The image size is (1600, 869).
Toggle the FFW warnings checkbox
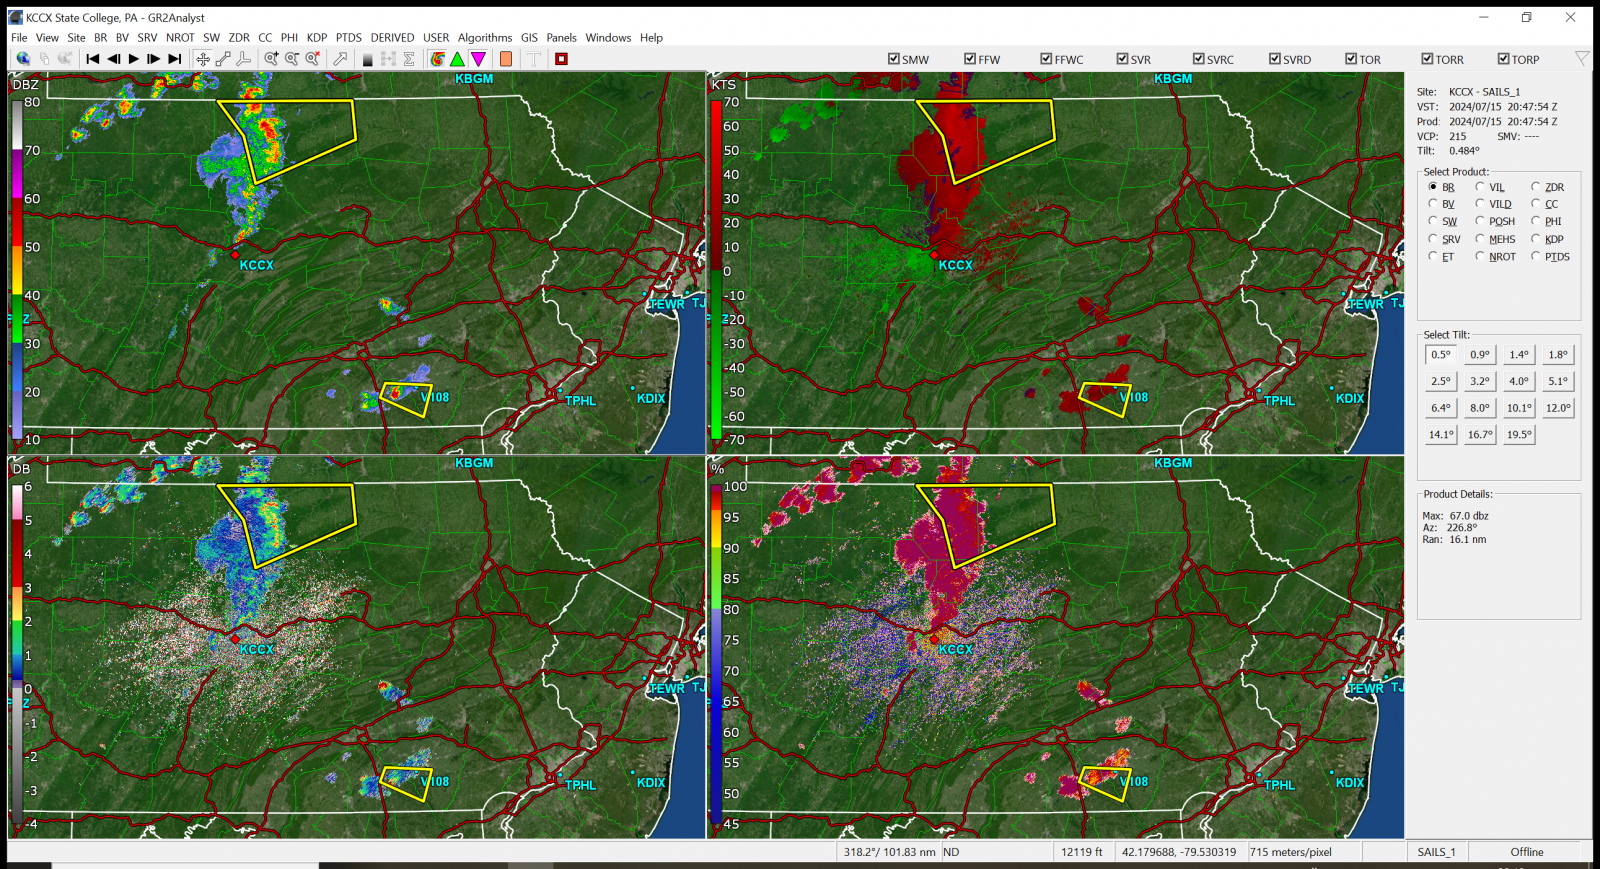pos(970,59)
